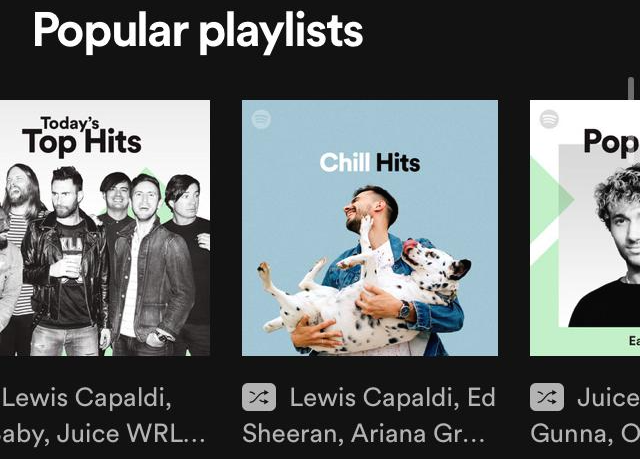Open the Pop playlist cover on the right

tap(585, 228)
